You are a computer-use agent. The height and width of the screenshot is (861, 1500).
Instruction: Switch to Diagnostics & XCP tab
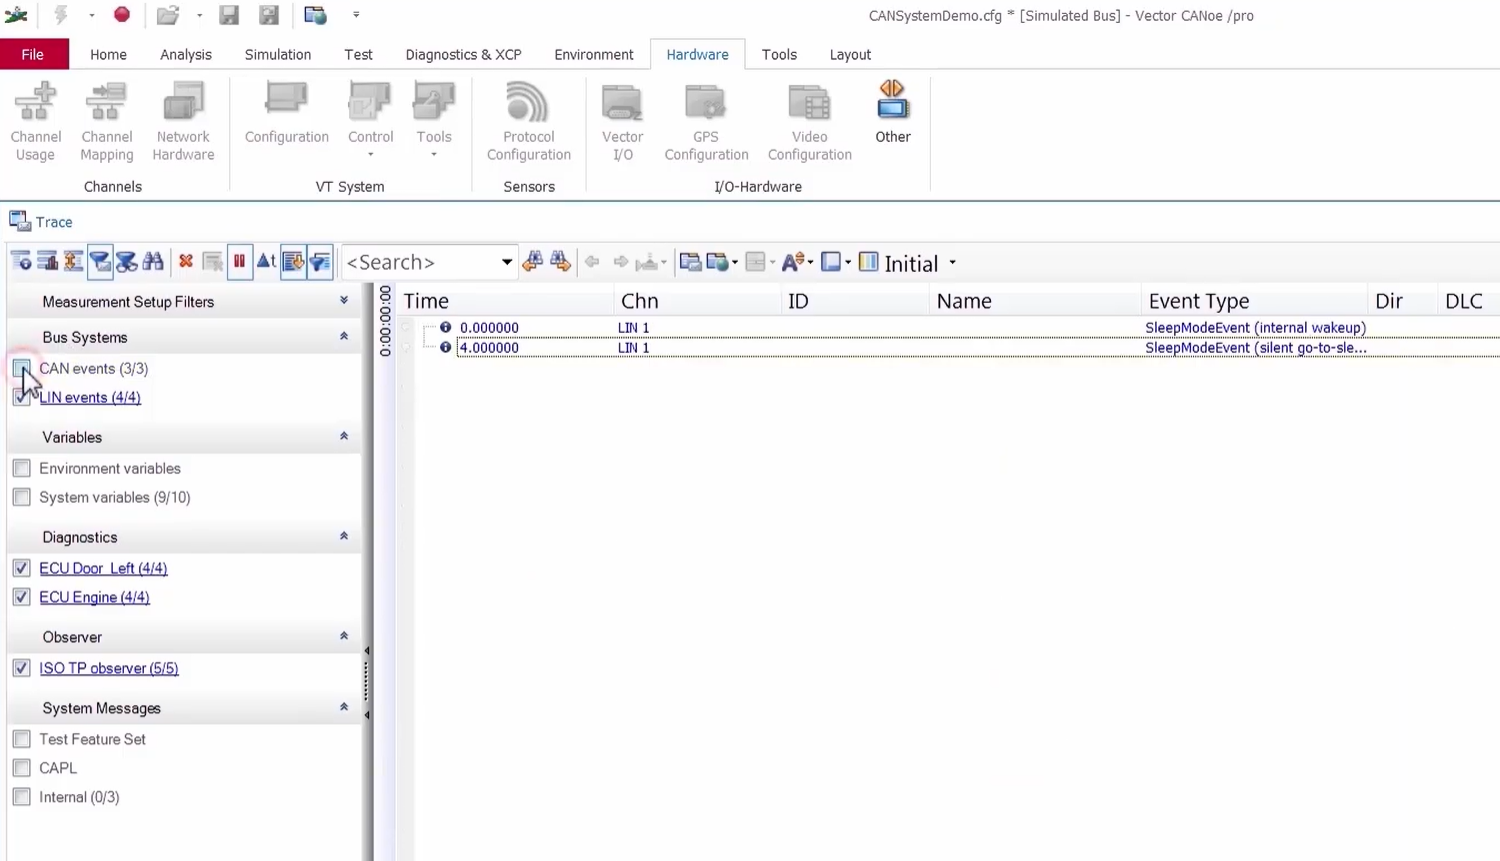click(463, 54)
